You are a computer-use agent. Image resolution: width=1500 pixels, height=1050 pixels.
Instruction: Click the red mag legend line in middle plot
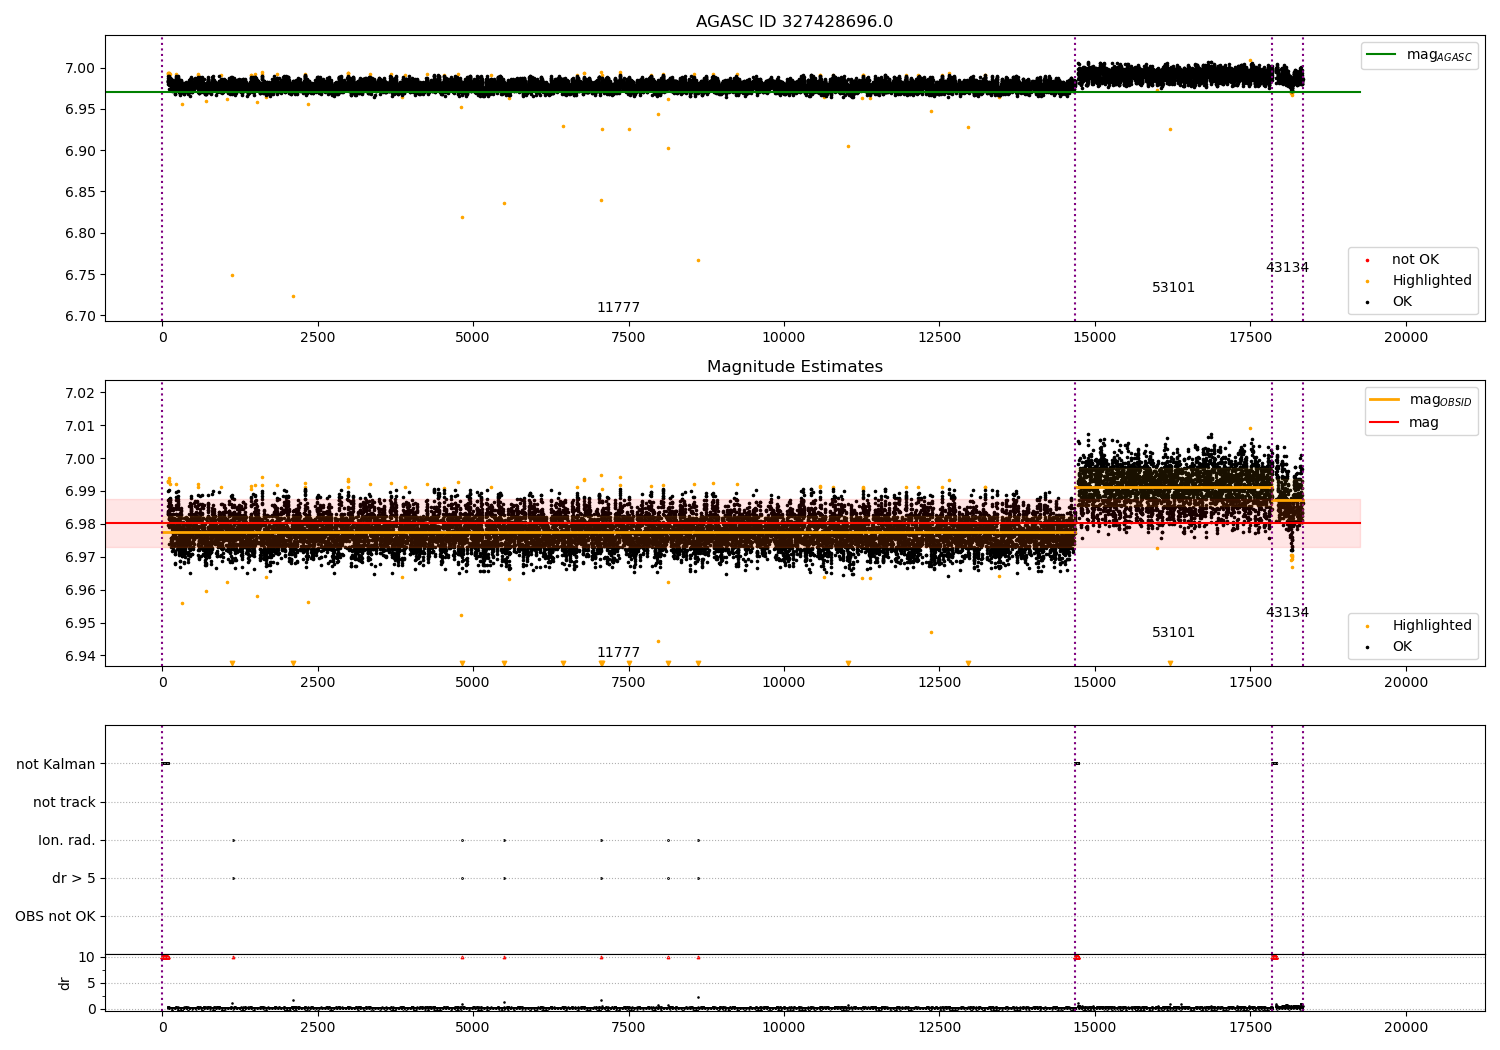point(1385,422)
